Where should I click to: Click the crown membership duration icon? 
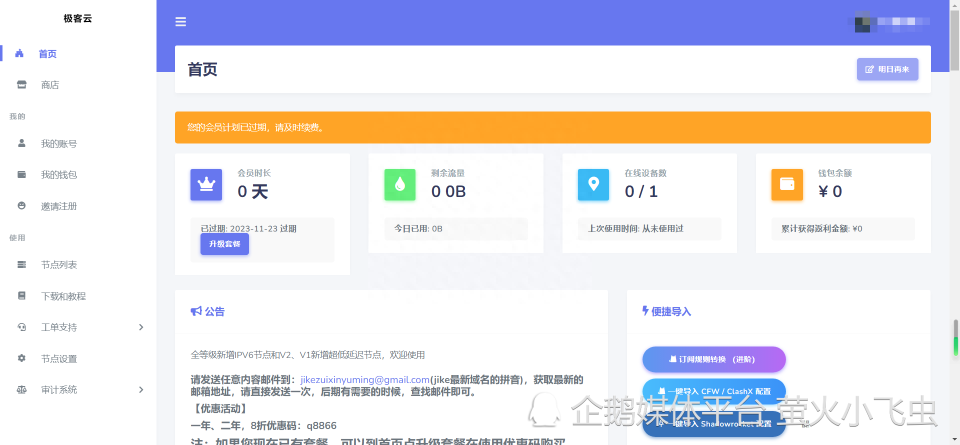point(206,185)
